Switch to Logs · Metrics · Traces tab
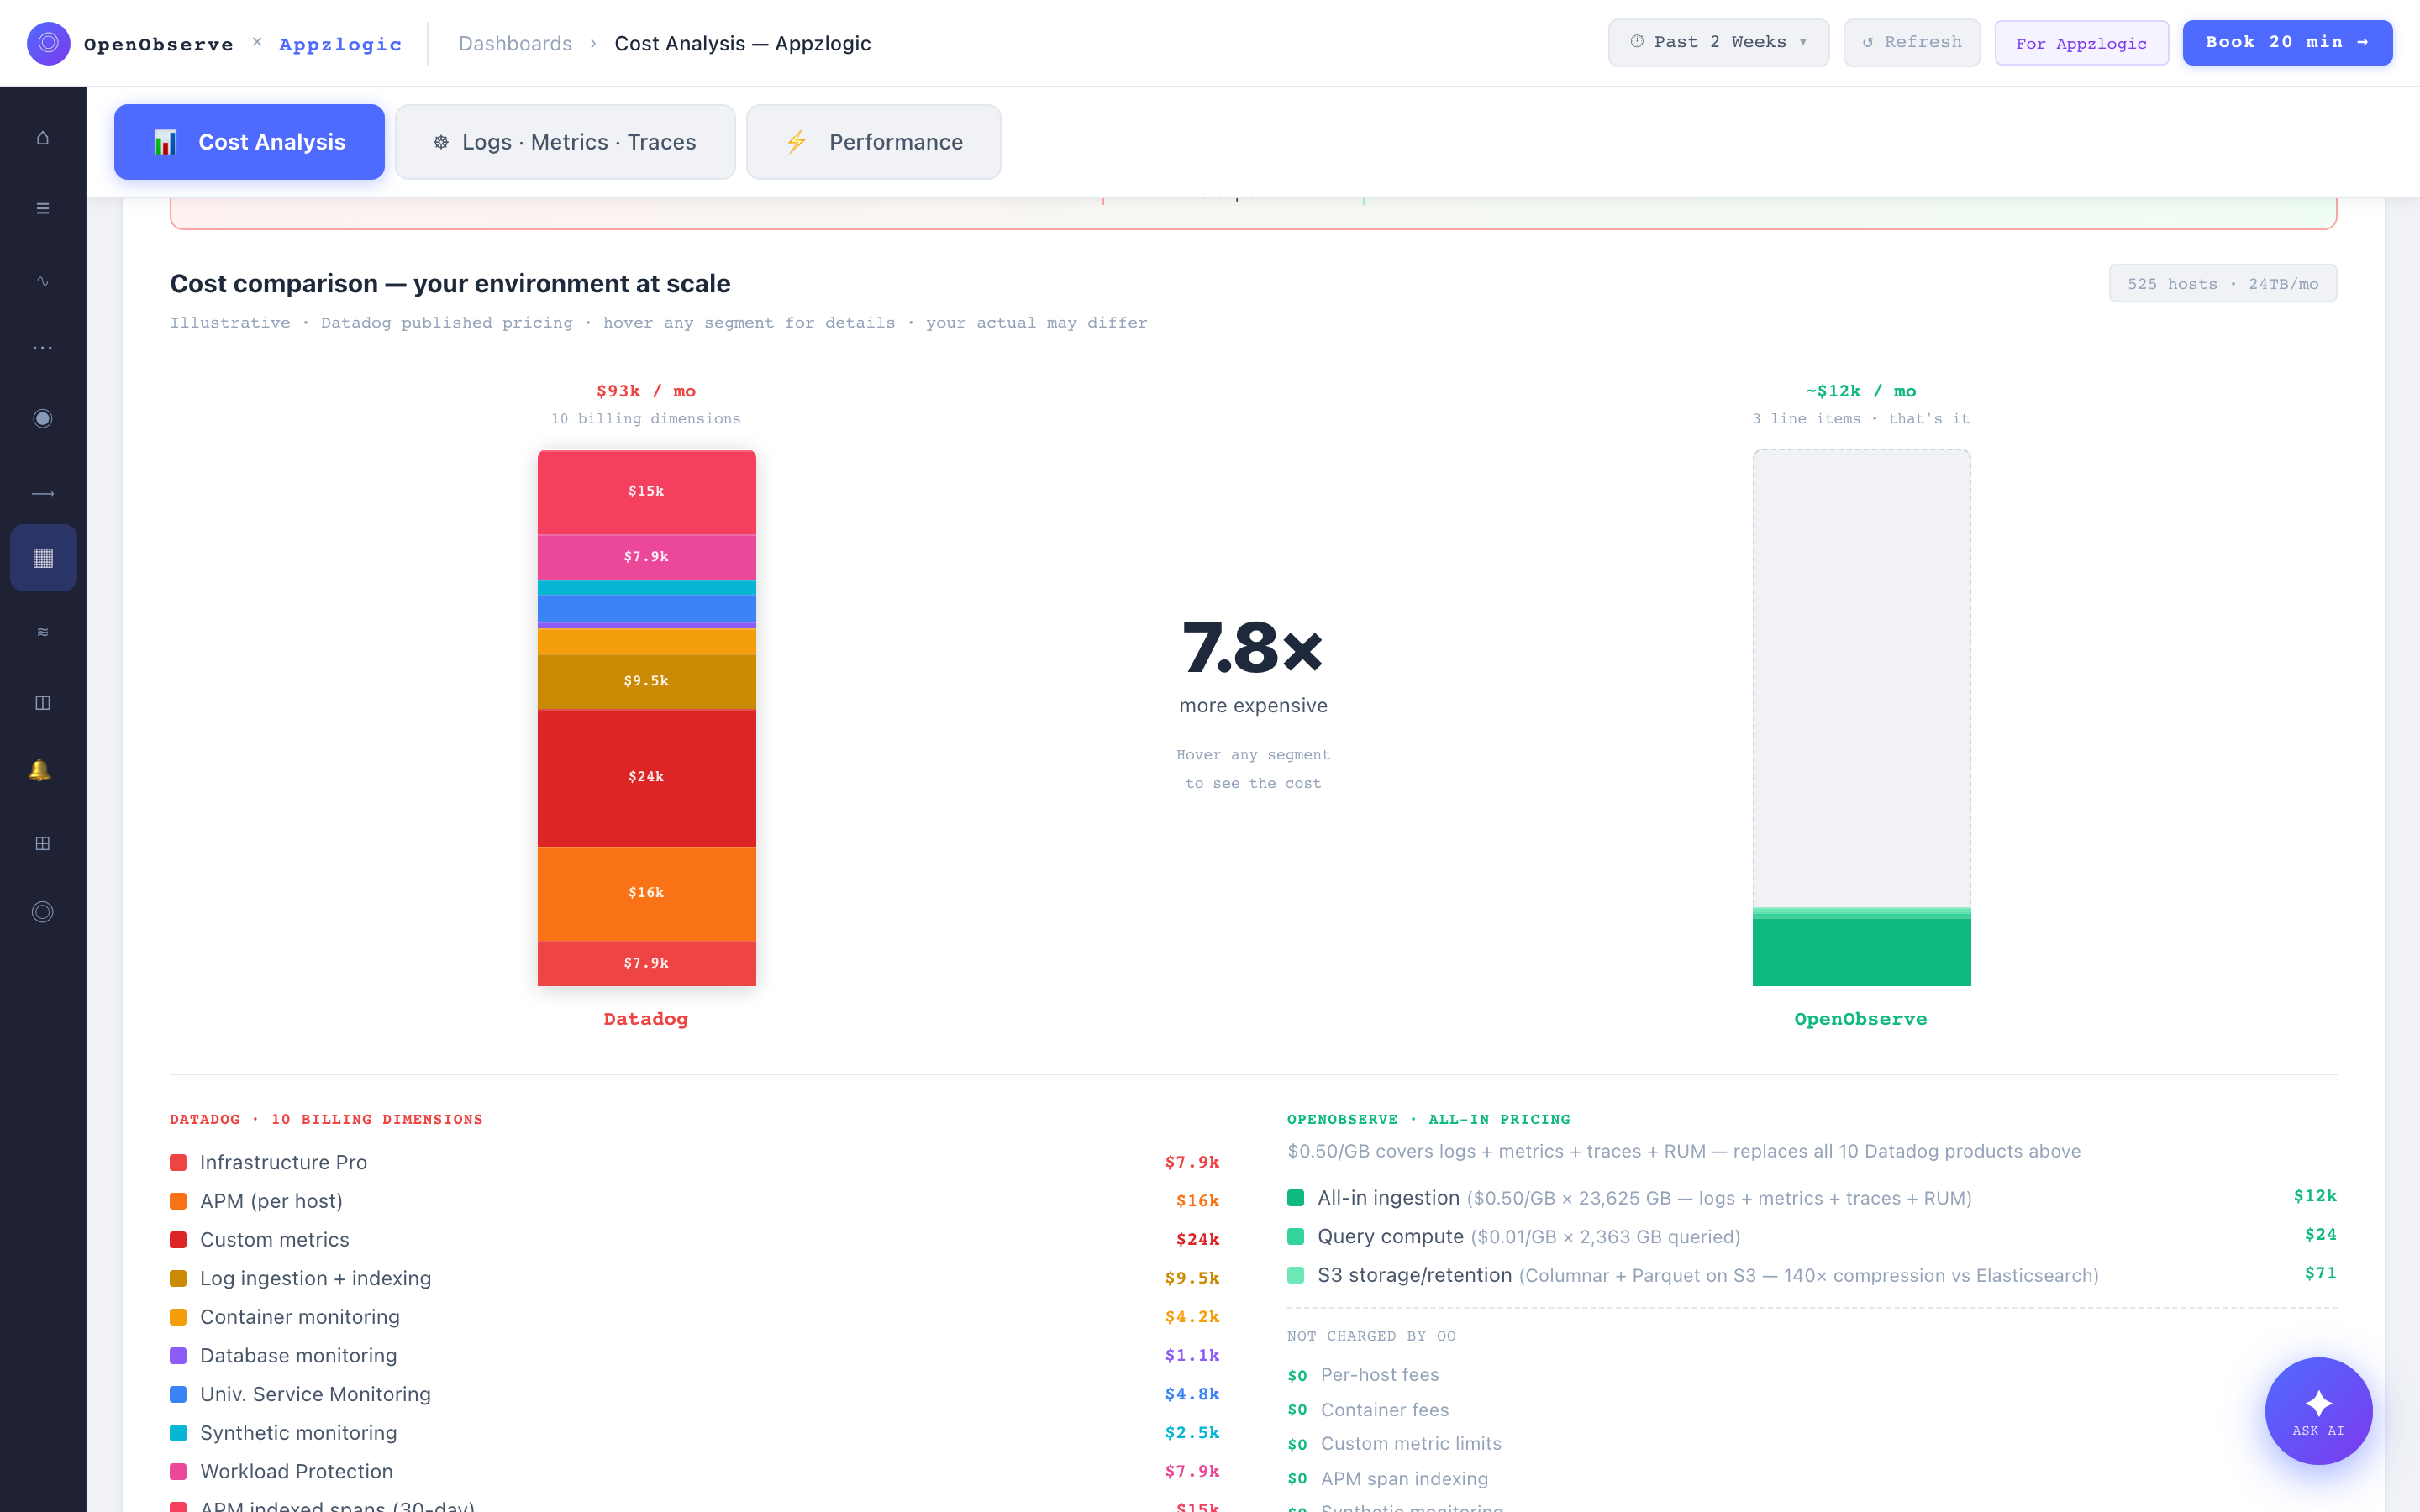Screen dimensions: 2420x1512 coord(565,142)
